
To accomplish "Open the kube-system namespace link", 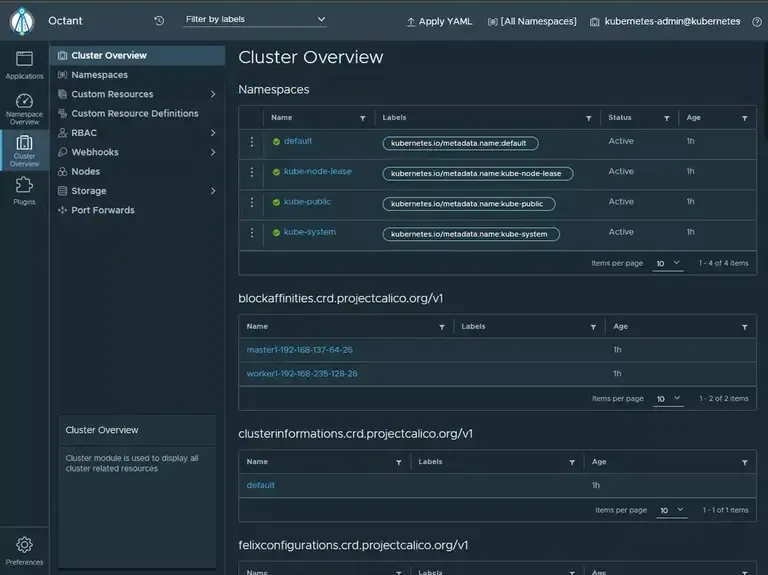I will click(310, 232).
